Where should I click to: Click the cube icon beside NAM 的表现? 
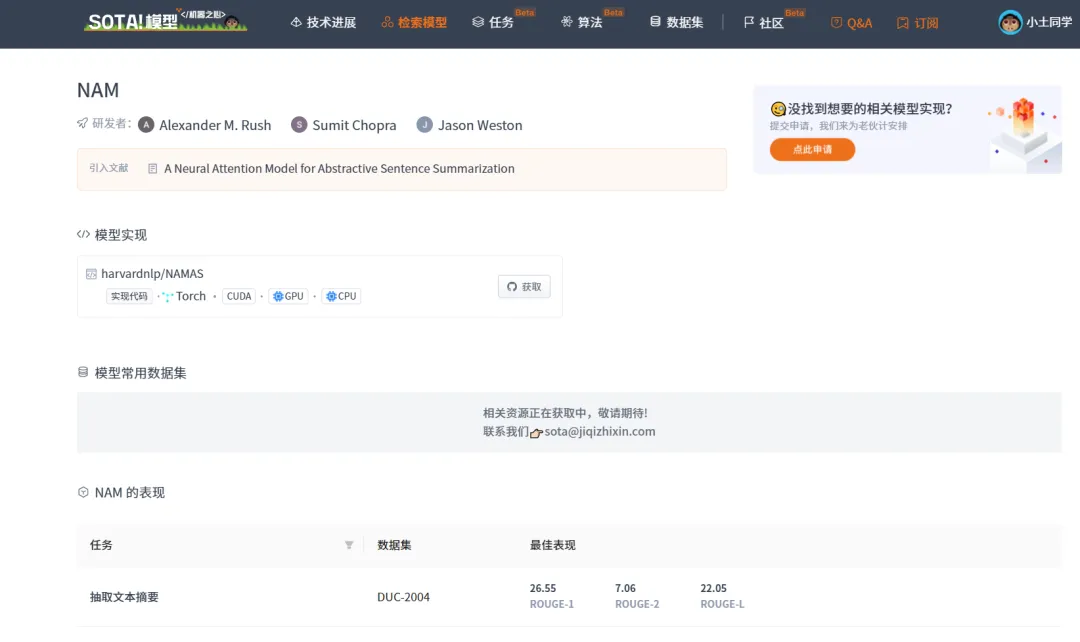83,493
